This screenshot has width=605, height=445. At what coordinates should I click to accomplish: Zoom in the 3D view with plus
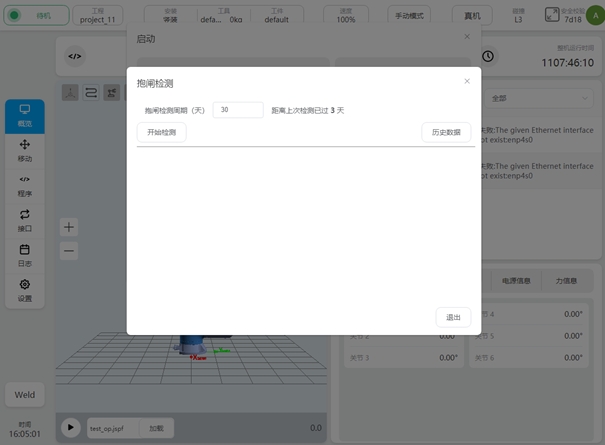(69, 227)
